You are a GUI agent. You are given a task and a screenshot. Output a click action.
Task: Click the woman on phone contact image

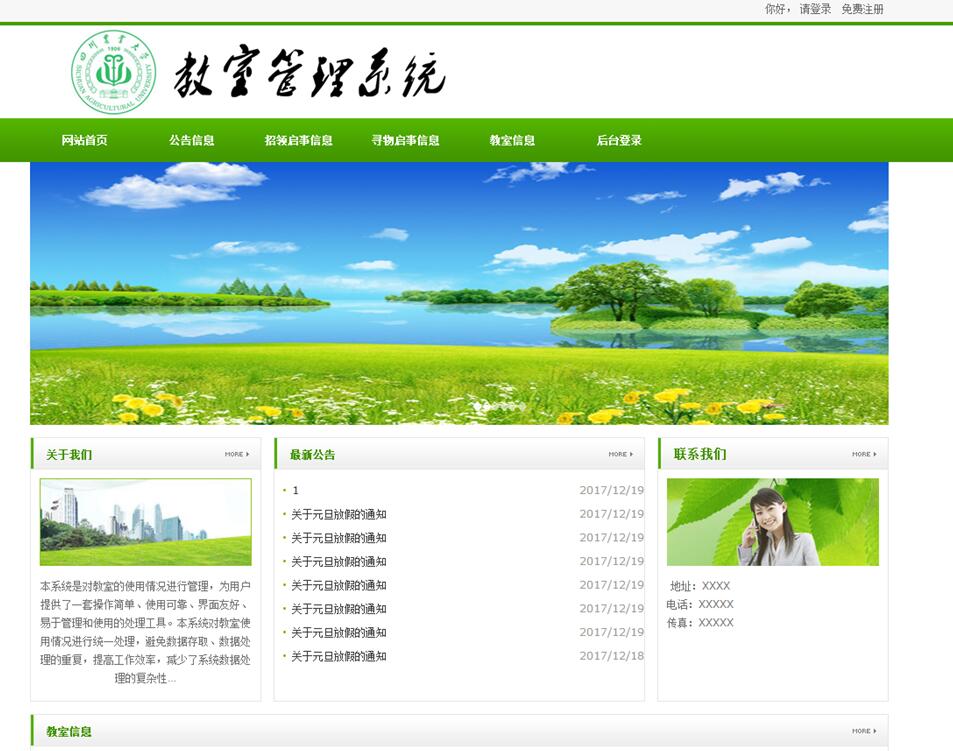[772, 522]
